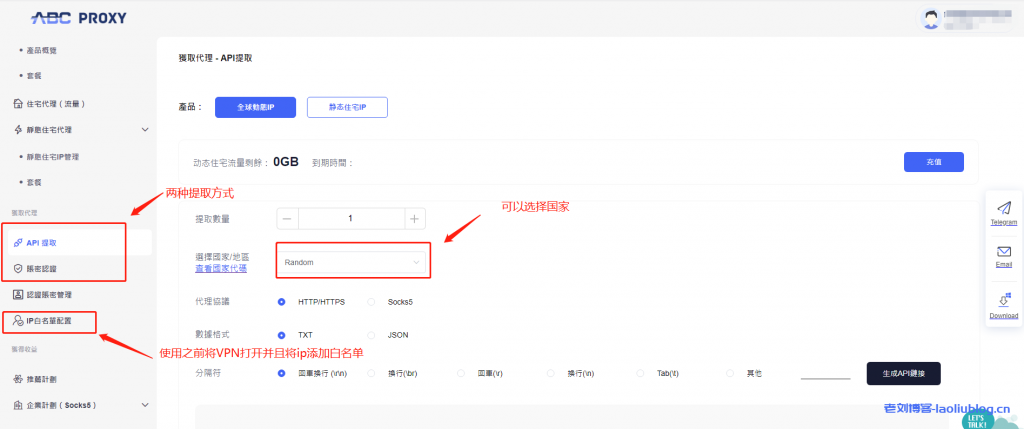This screenshot has width=1024, height=429.
Task: Open the Let's Talk chat bubble
Action: 981,420
